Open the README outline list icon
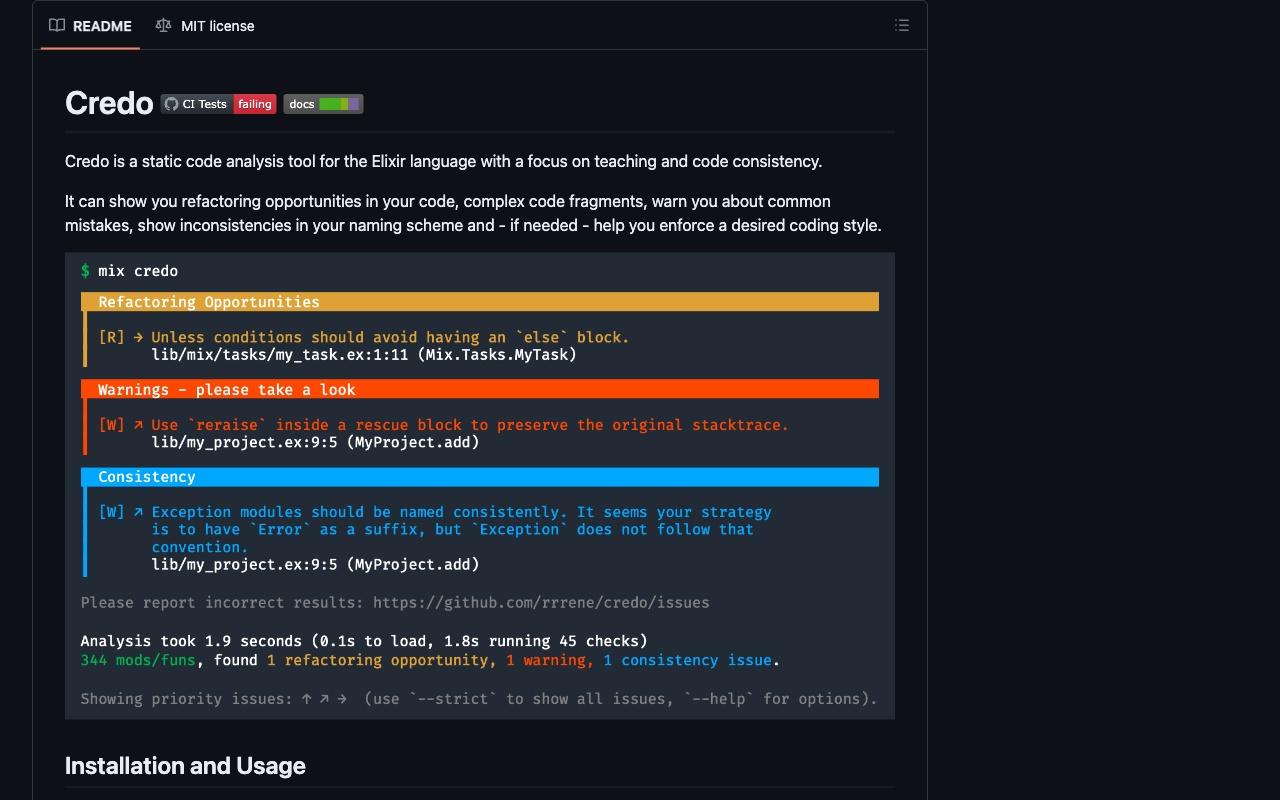The height and width of the screenshot is (800, 1280). (x=902, y=26)
